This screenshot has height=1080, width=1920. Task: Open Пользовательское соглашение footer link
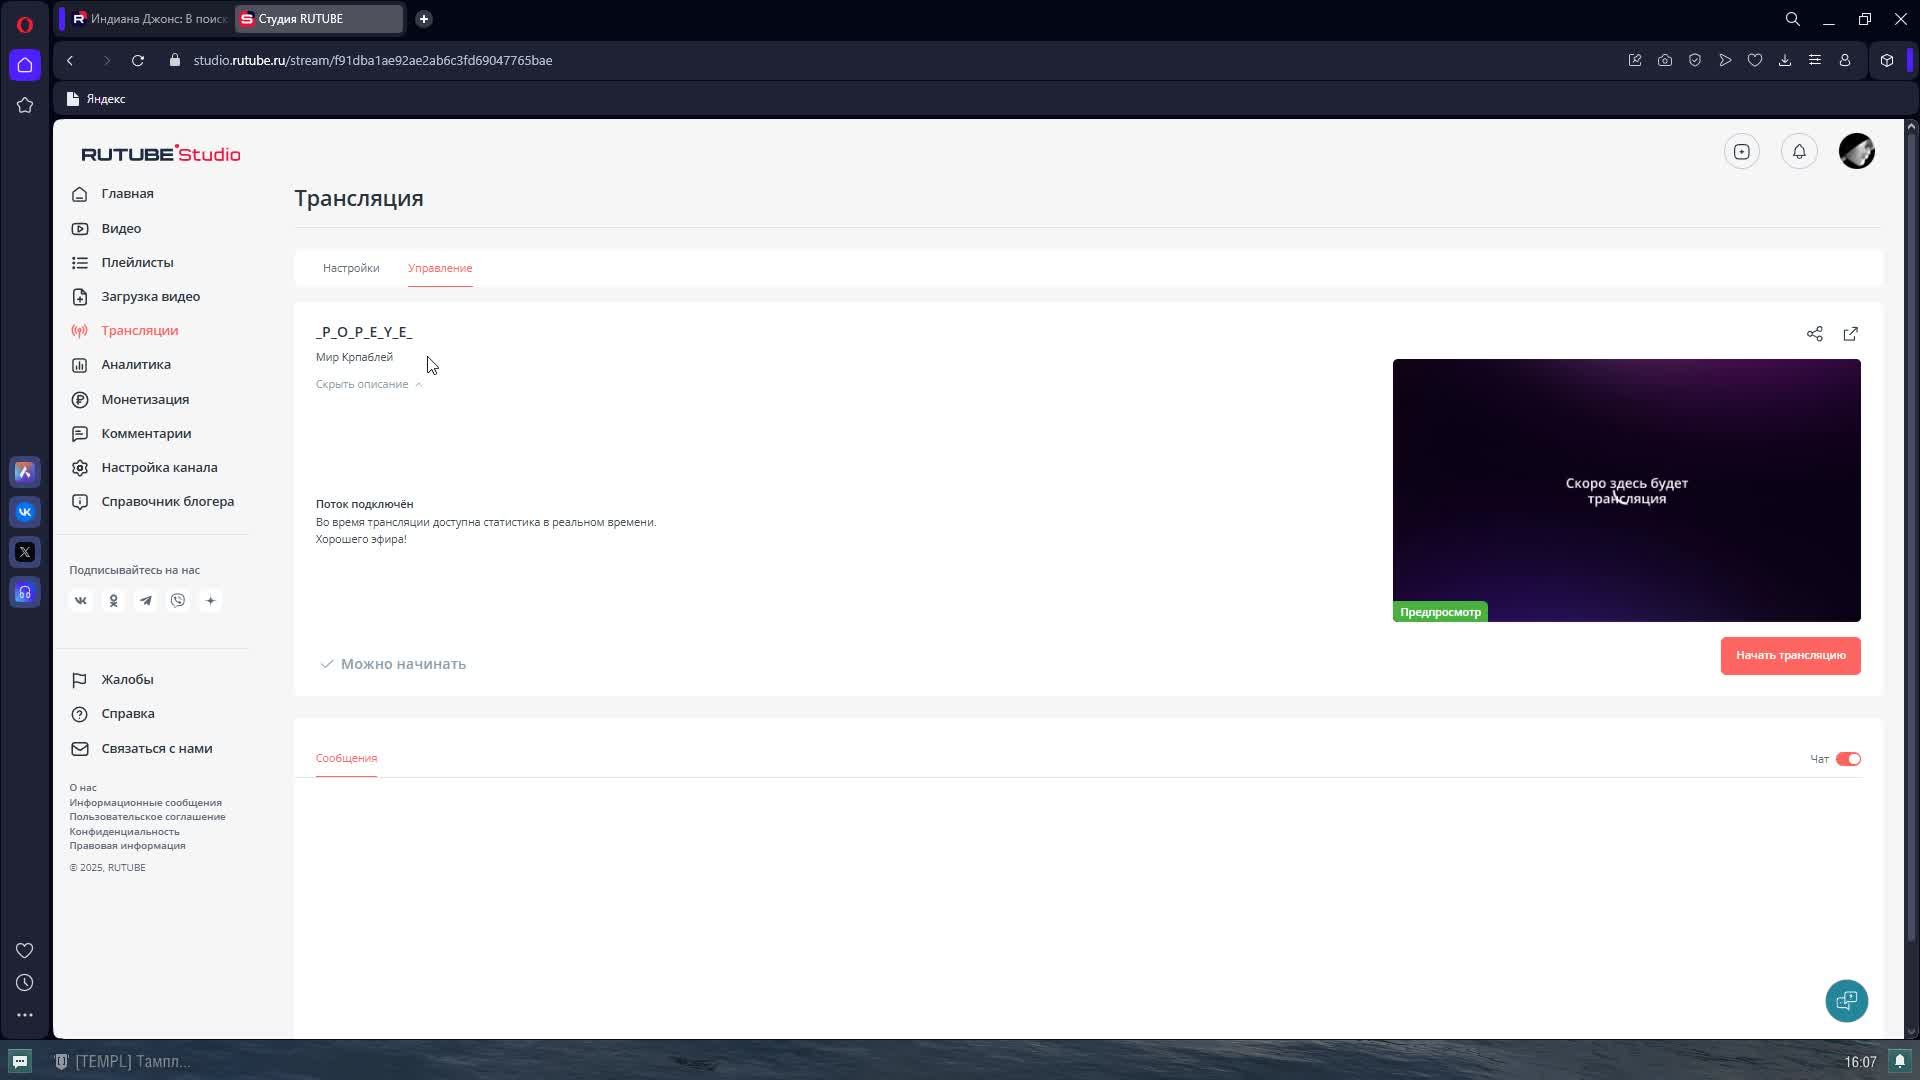tap(147, 817)
